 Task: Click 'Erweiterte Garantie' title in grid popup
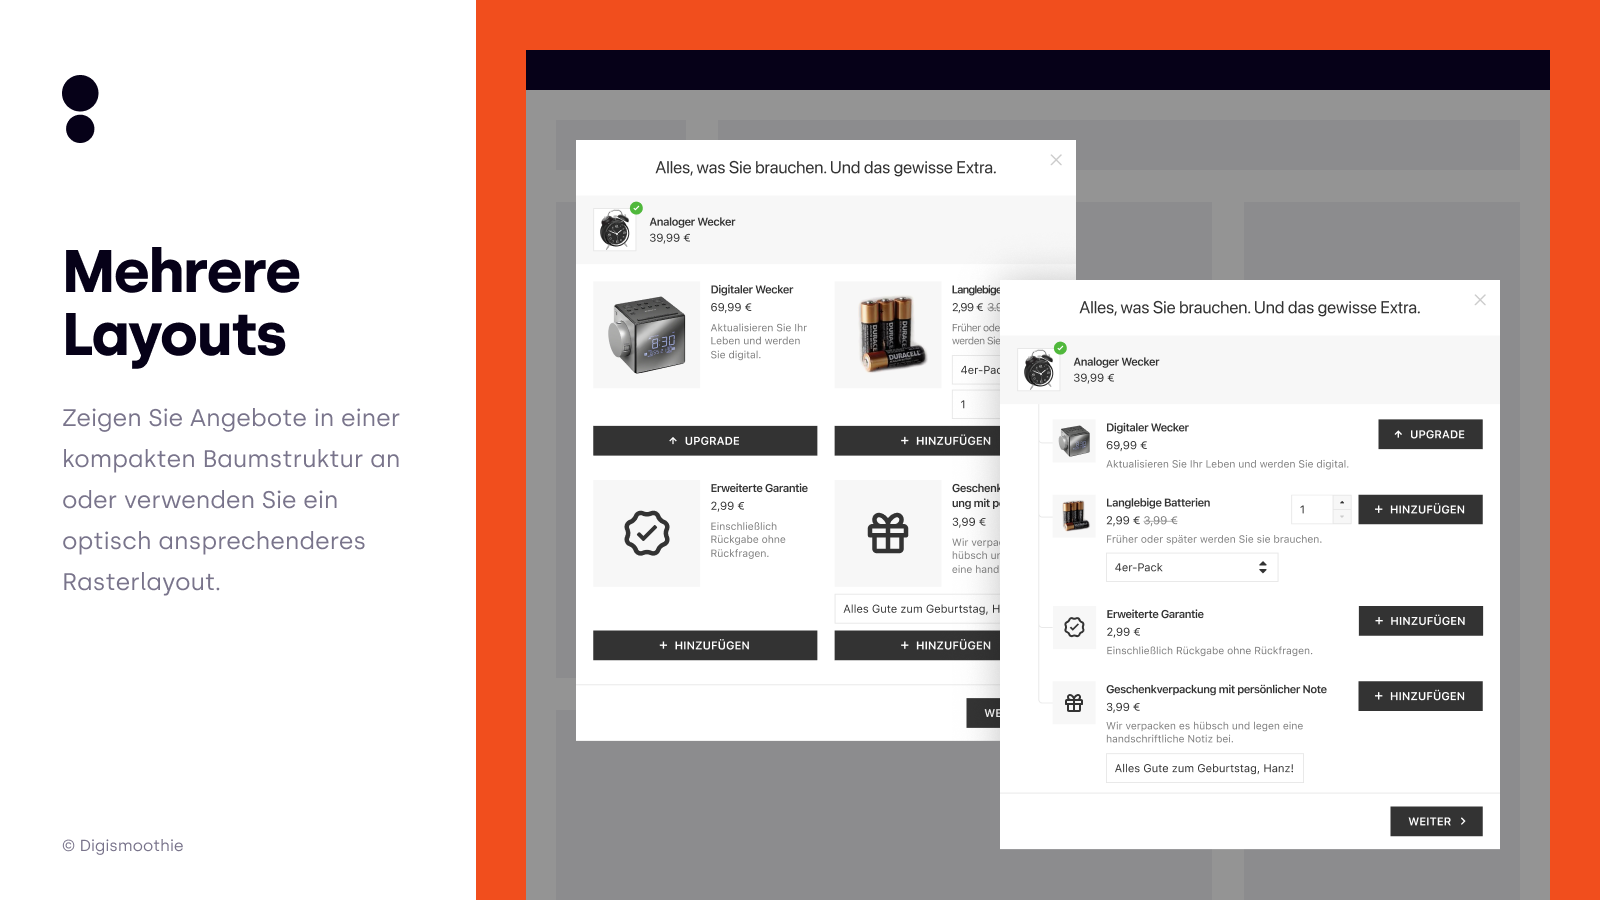[x=759, y=489]
